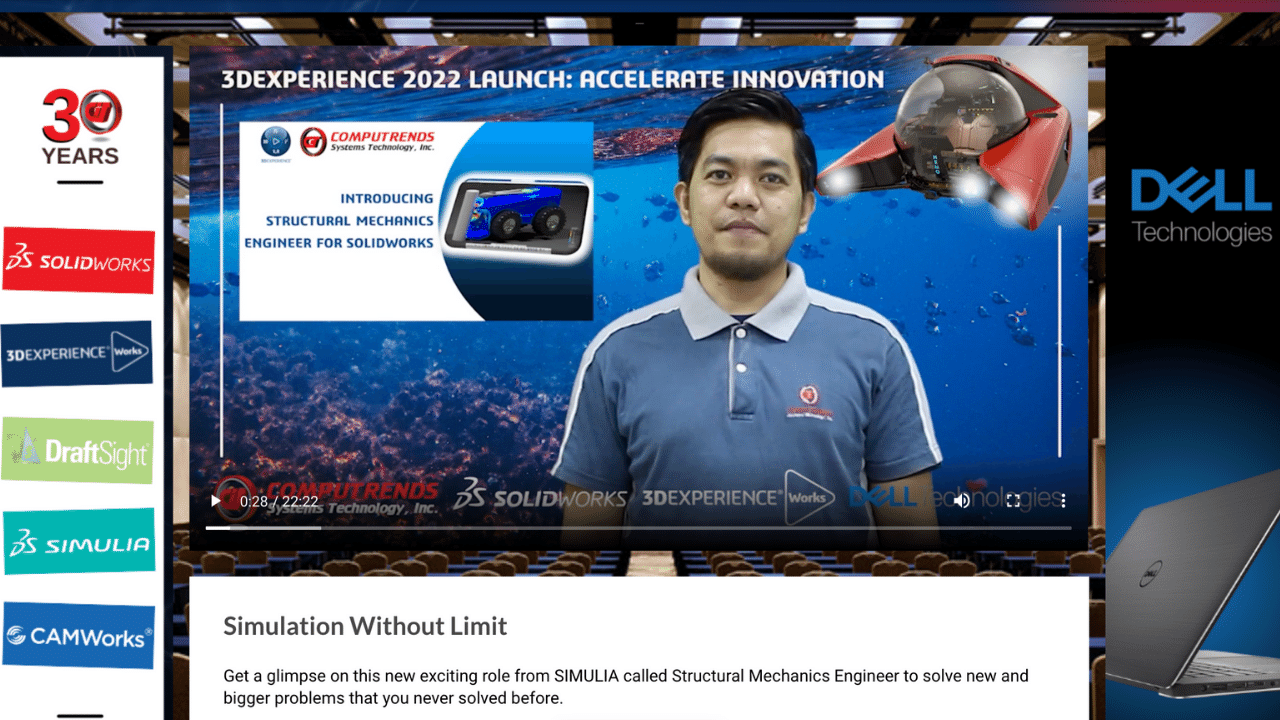Open the red SOLIDWORKS banner in sidebar
The height and width of the screenshot is (720, 1280).
pos(78,261)
